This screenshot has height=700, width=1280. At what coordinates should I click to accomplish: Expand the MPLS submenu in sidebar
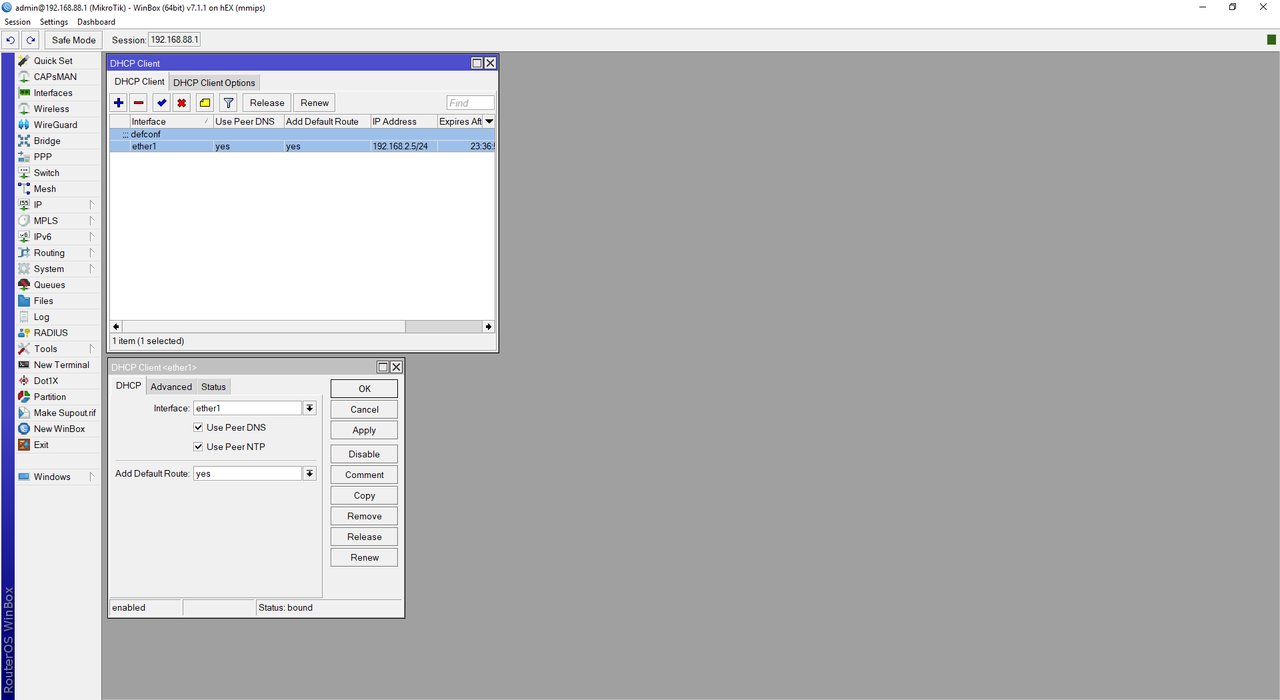pos(92,221)
